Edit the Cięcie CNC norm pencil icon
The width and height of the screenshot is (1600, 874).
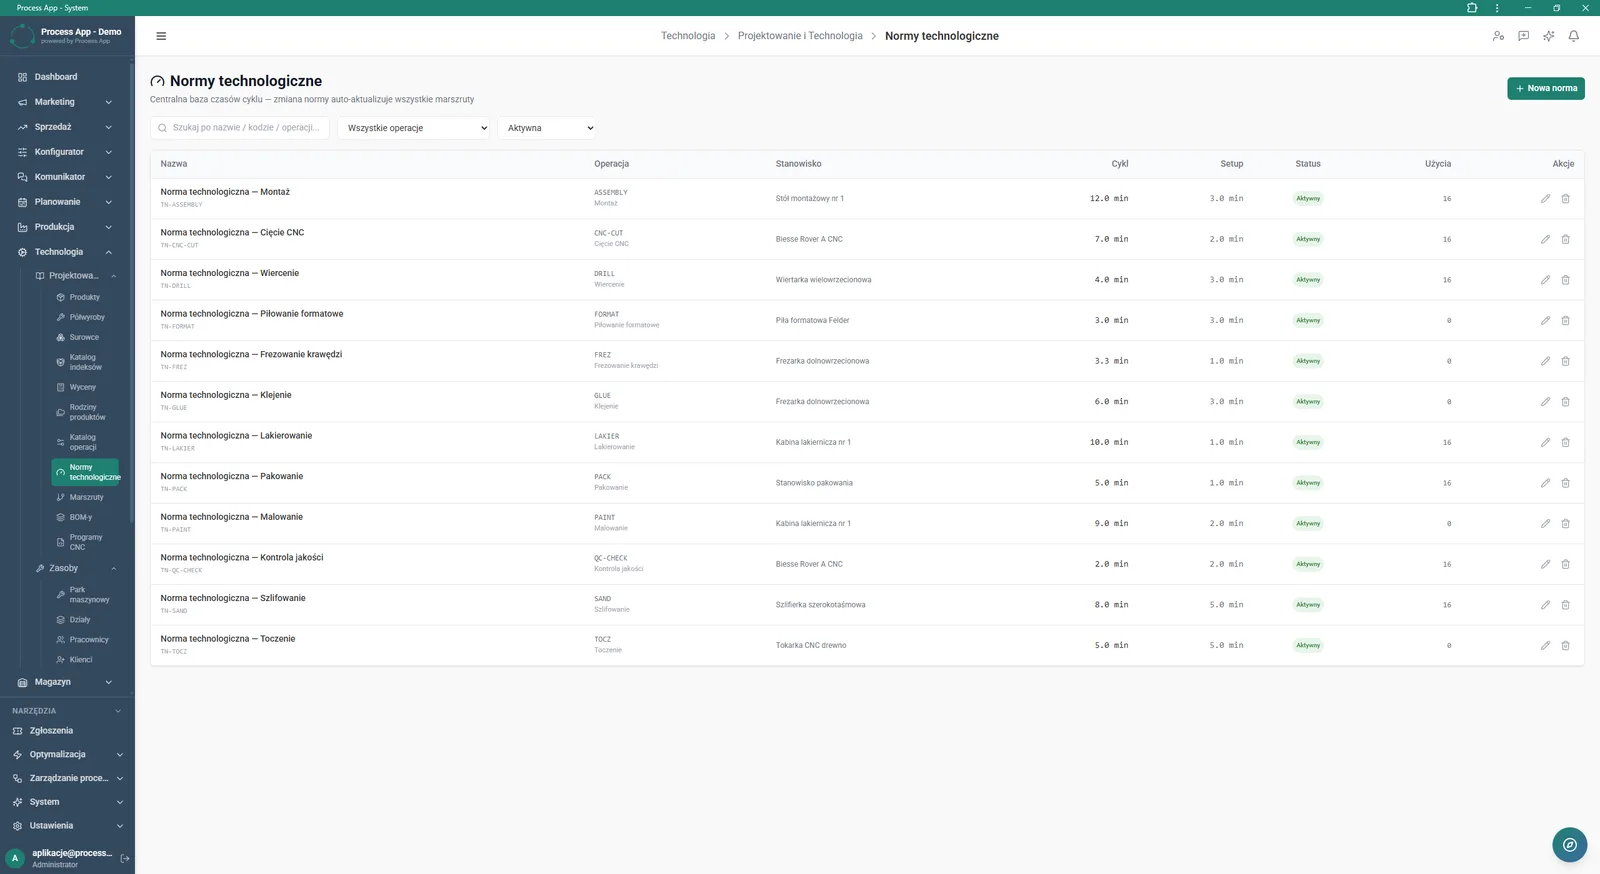(1545, 239)
